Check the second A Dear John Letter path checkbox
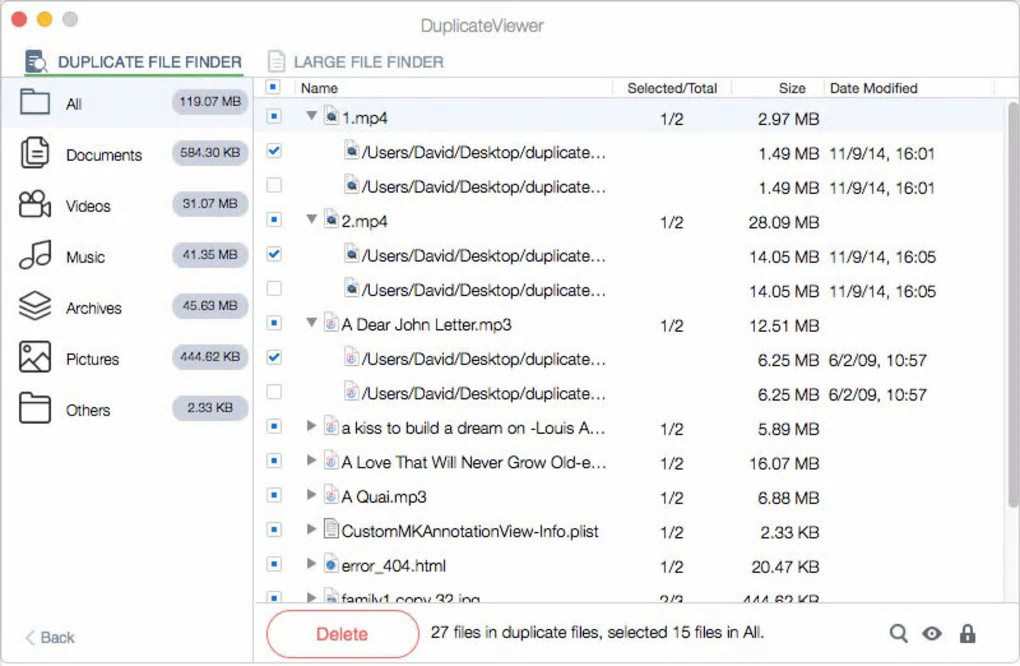 pos(274,392)
